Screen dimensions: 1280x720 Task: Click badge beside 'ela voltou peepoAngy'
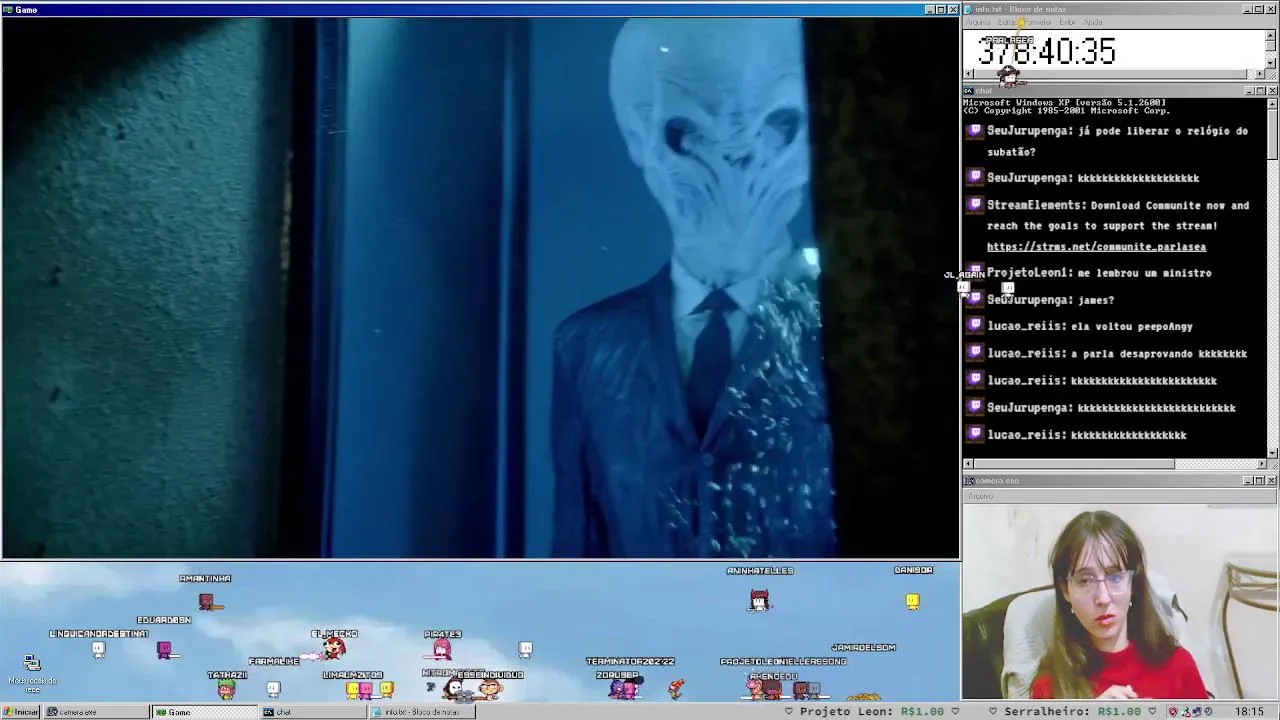pyautogui.click(x=976, y=325)
